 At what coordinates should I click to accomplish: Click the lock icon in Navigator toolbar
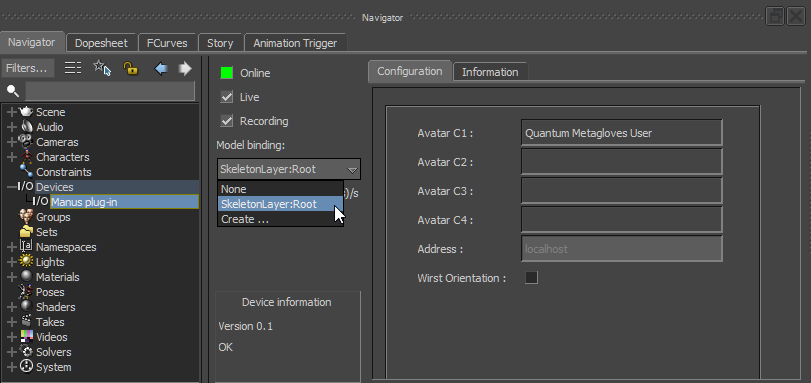pyautogui.click(x=130, y=68)
